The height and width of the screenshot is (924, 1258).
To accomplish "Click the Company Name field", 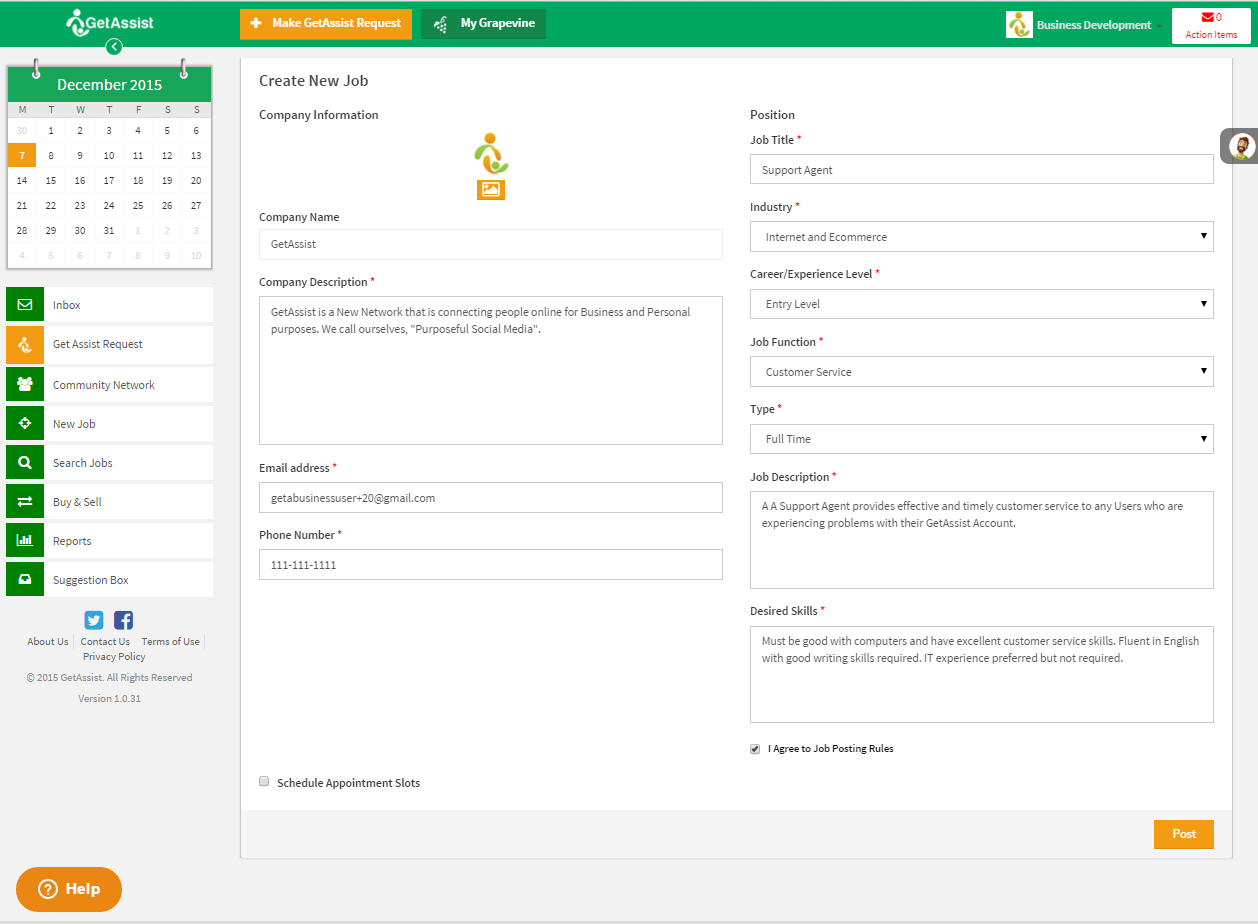I will point(491,244).
